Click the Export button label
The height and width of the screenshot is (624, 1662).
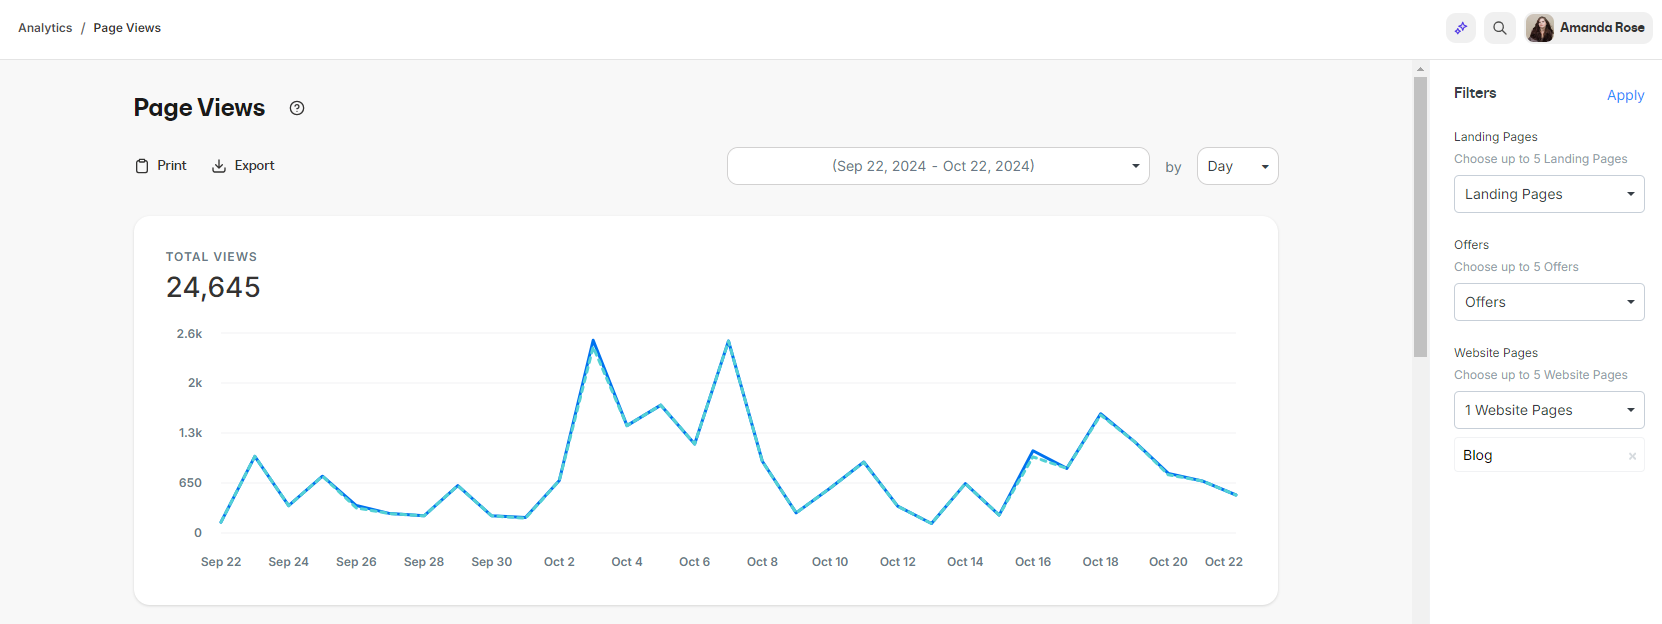(254, 166)
